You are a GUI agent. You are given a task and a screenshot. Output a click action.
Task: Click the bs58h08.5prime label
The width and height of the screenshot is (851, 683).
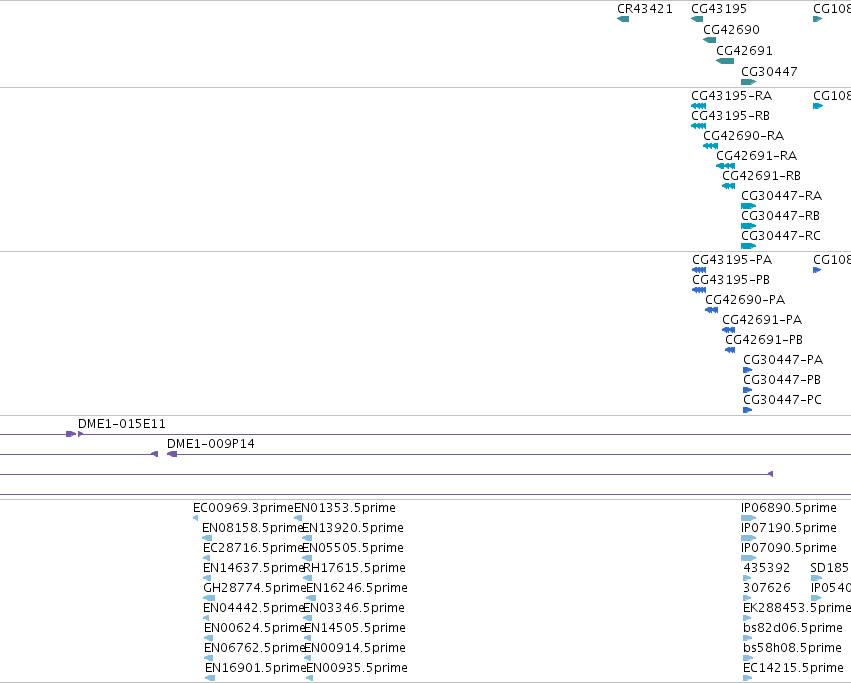pyautogui.click(x=792, y=648)
